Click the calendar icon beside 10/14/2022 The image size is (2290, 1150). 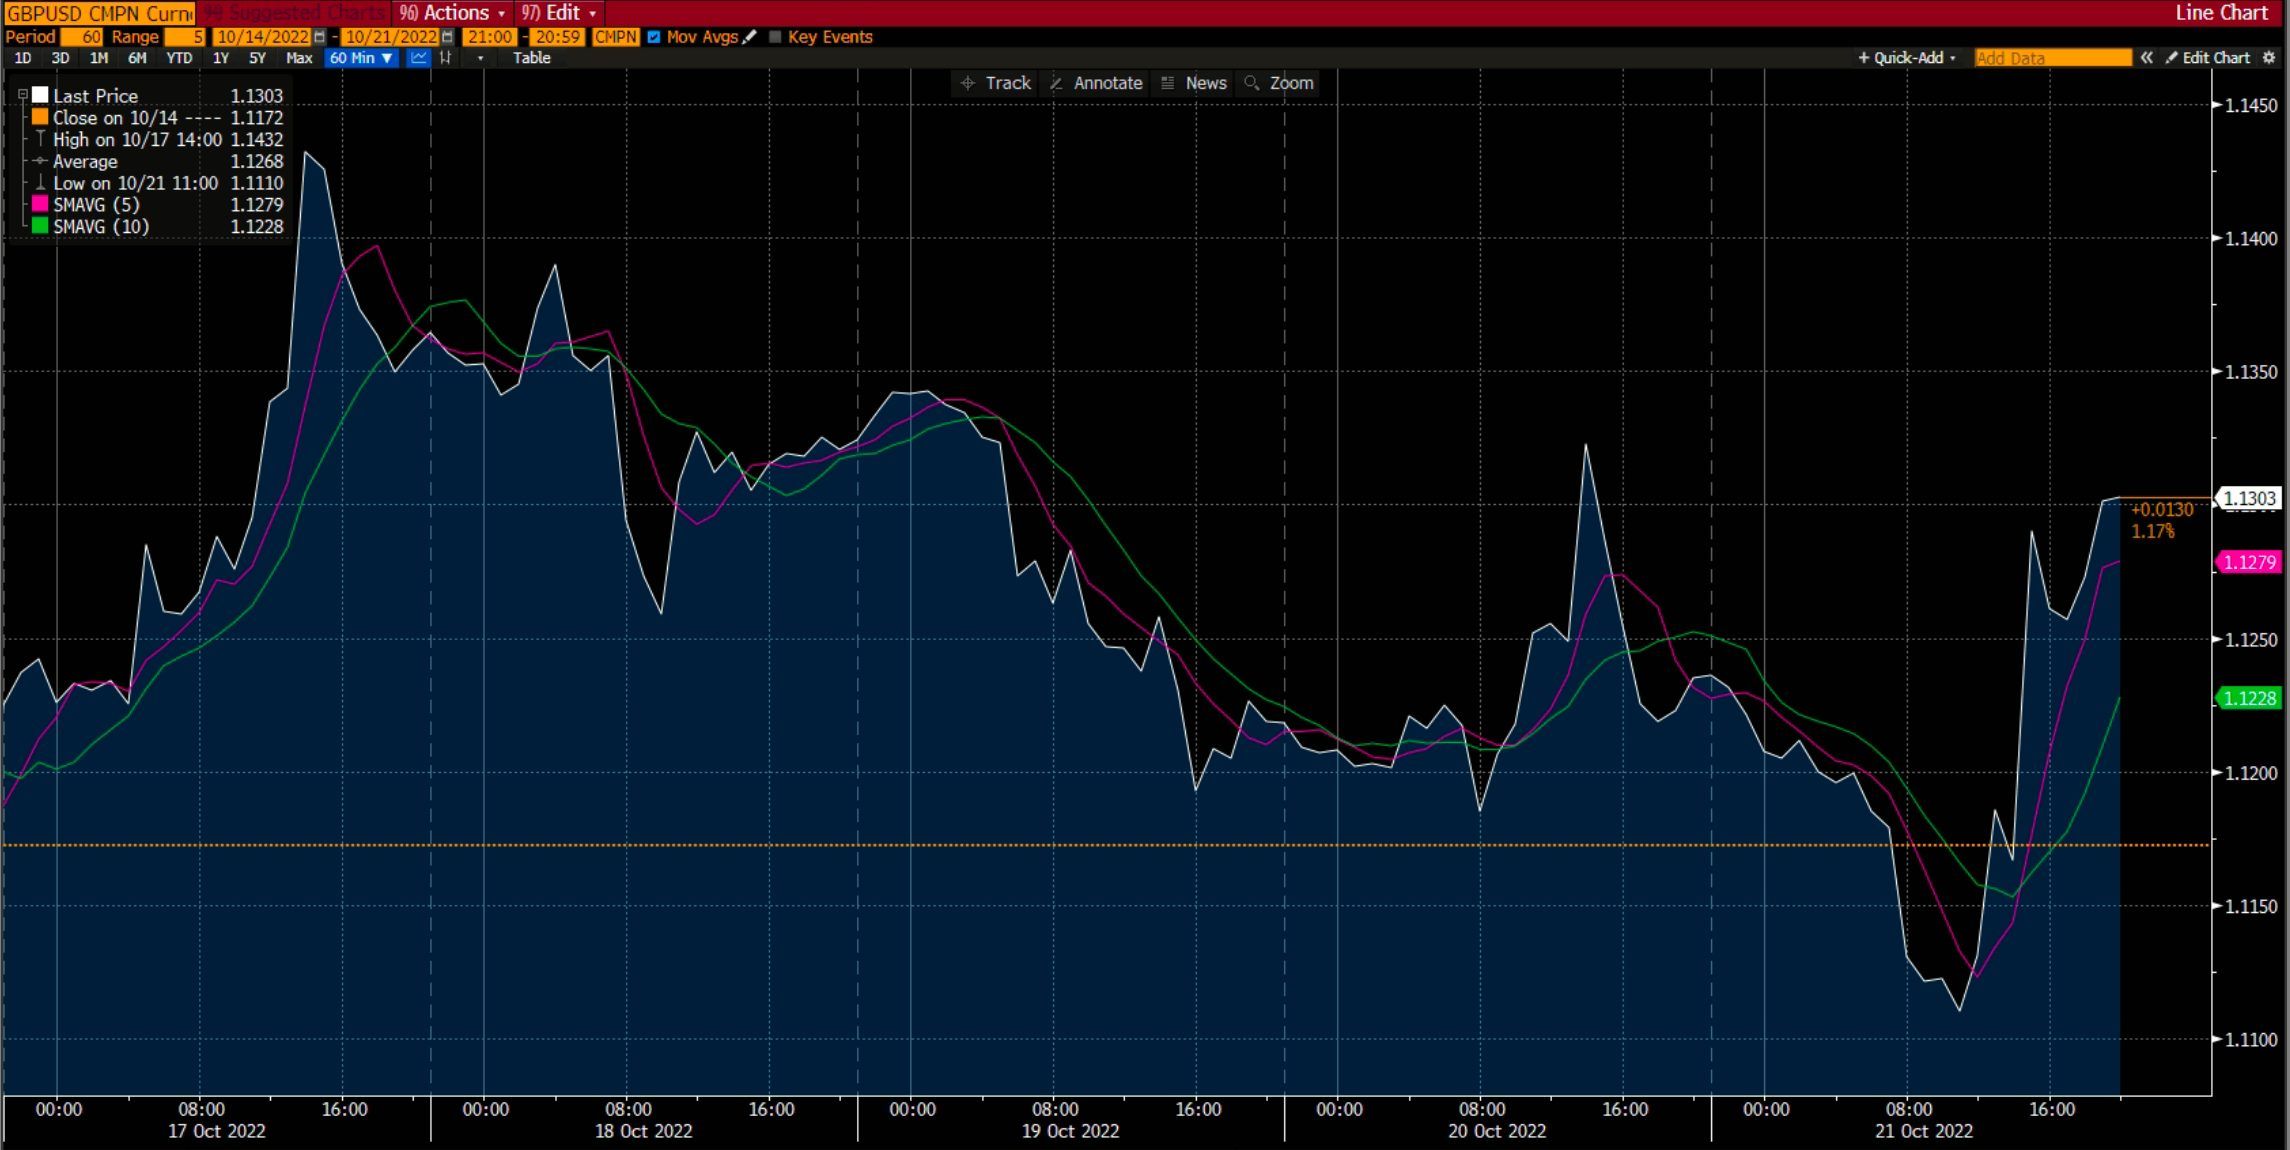tap(316, 36)
